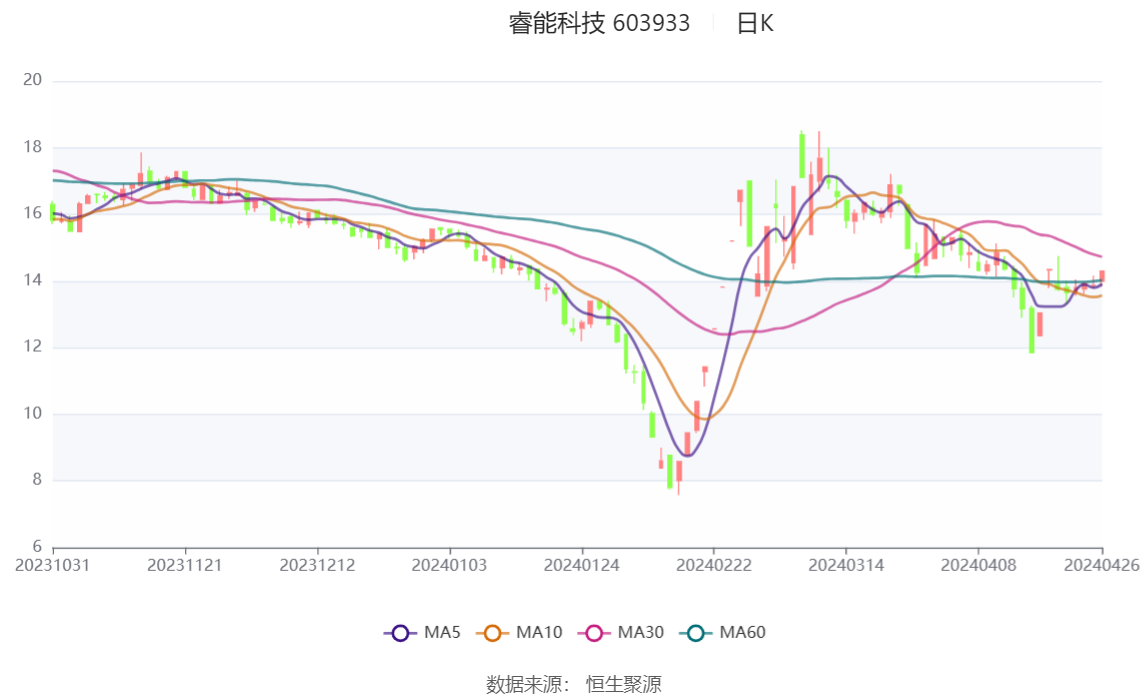
Task: Click the 日K label in the title
Action: point(755,23)
